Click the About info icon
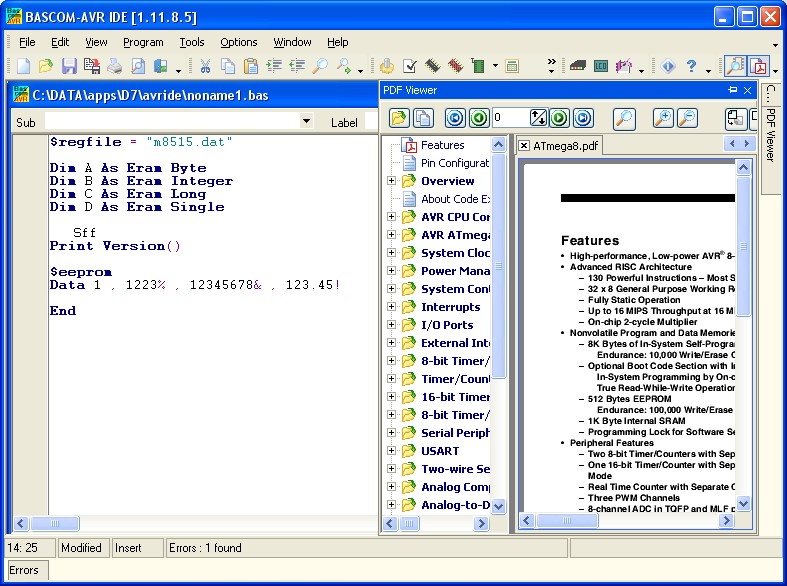This screenshot has width=787, height=586. pos(668,66)
